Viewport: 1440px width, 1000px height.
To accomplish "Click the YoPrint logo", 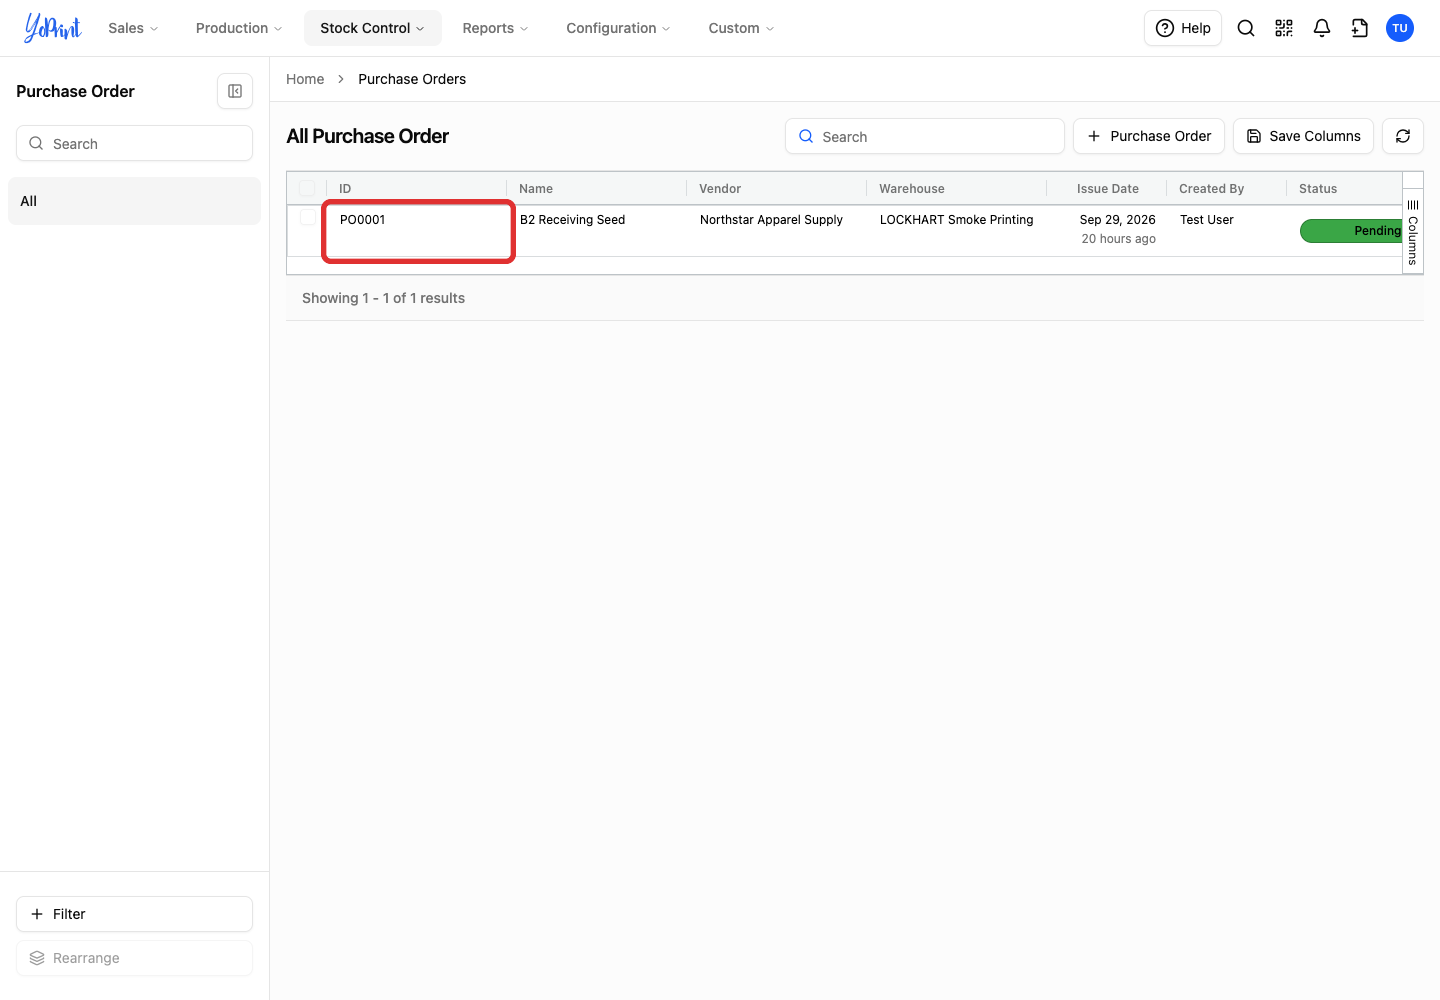I will point(53,28).
